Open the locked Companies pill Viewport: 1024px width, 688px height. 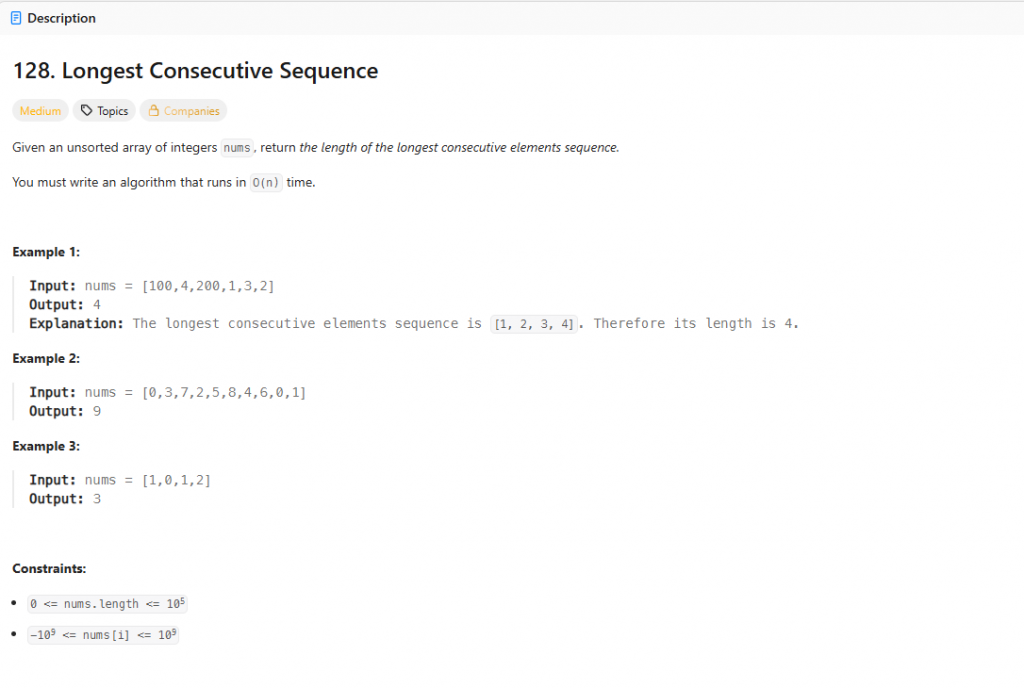[184, 111]
